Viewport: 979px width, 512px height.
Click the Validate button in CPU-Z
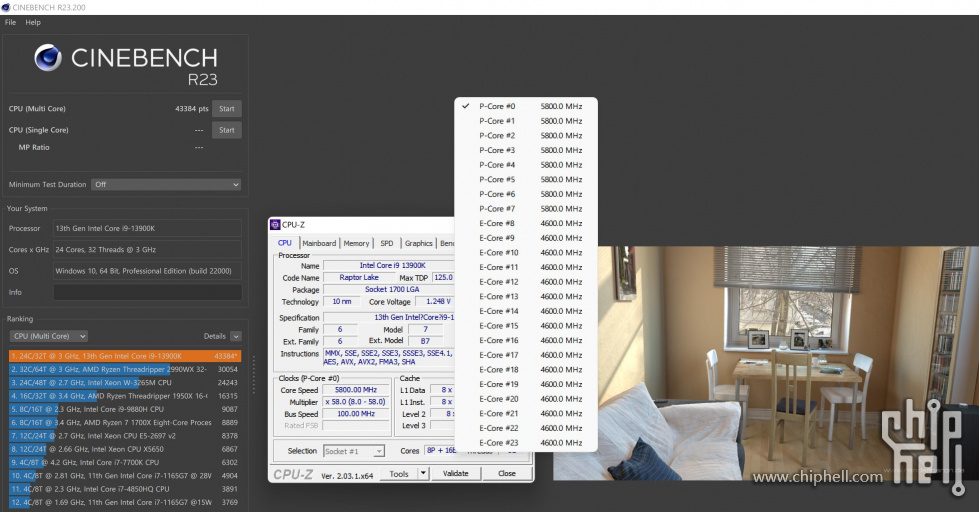(x=456, y=474)
